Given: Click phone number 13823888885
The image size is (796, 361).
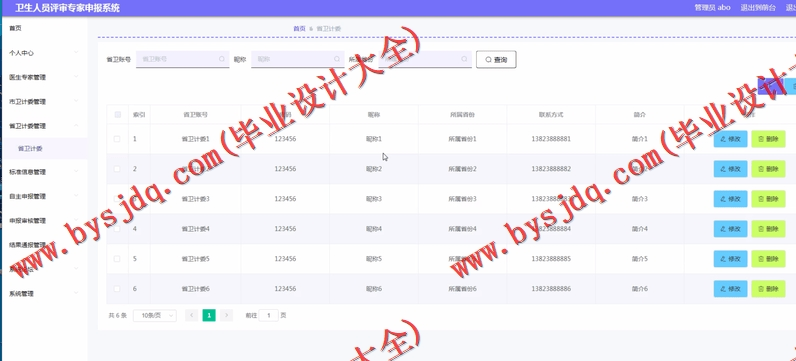Looking at the screenshot, I should click(551, 259).
